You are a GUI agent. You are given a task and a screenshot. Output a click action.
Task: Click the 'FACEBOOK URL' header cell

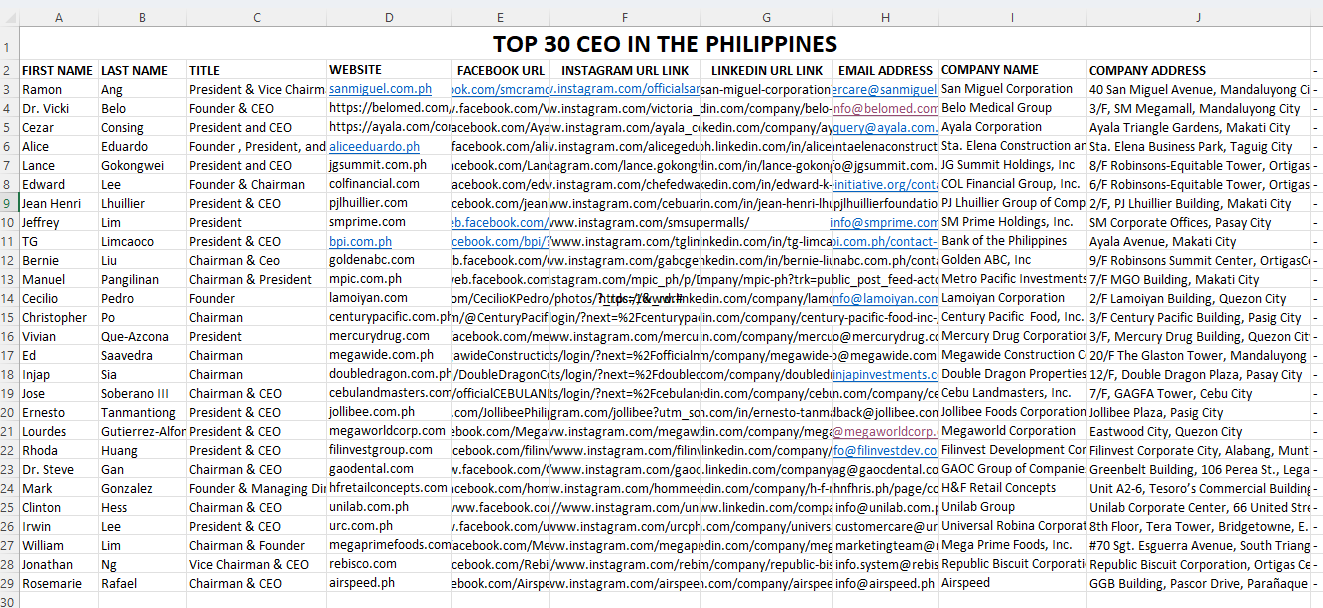500,70
